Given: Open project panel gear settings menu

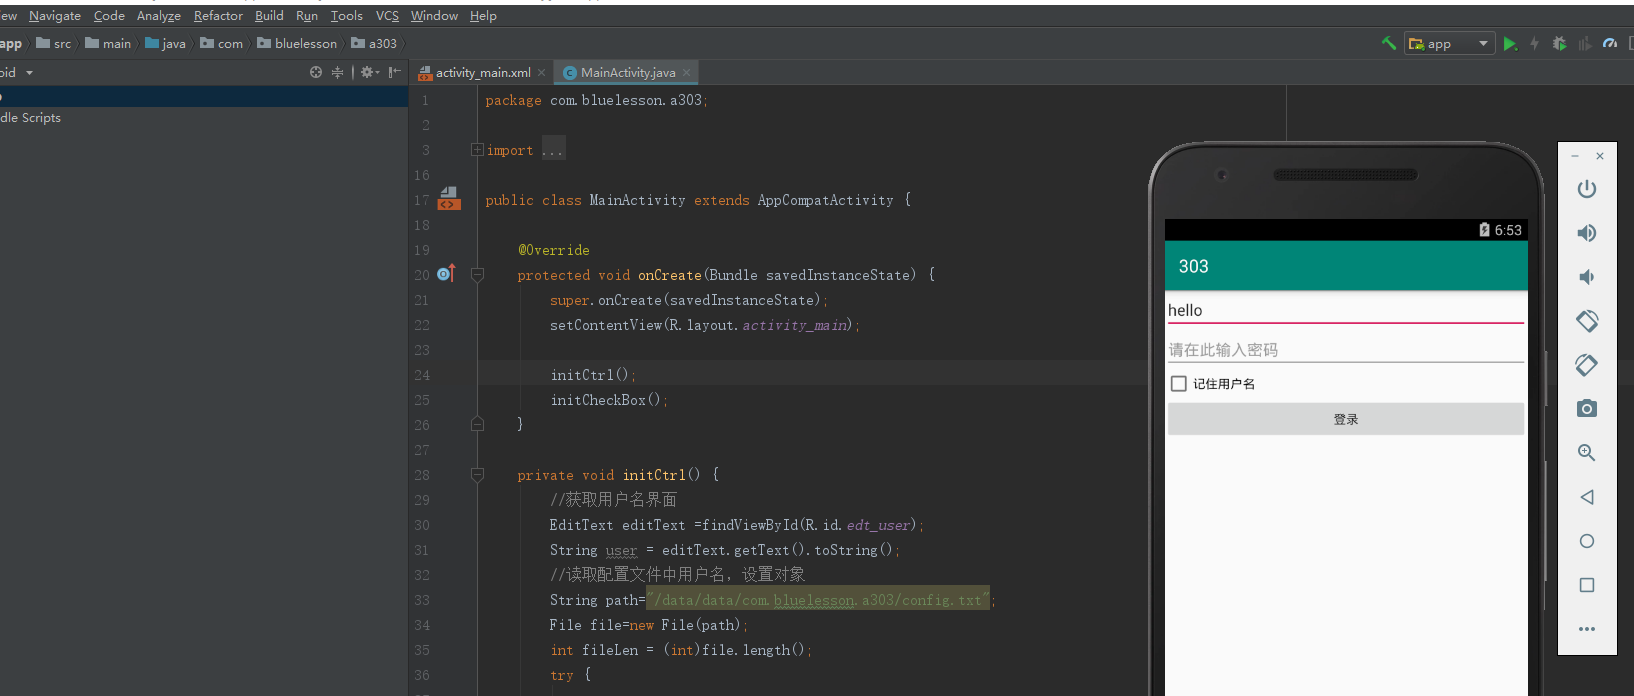Looking at the screenshot, I should pos(369,72).
